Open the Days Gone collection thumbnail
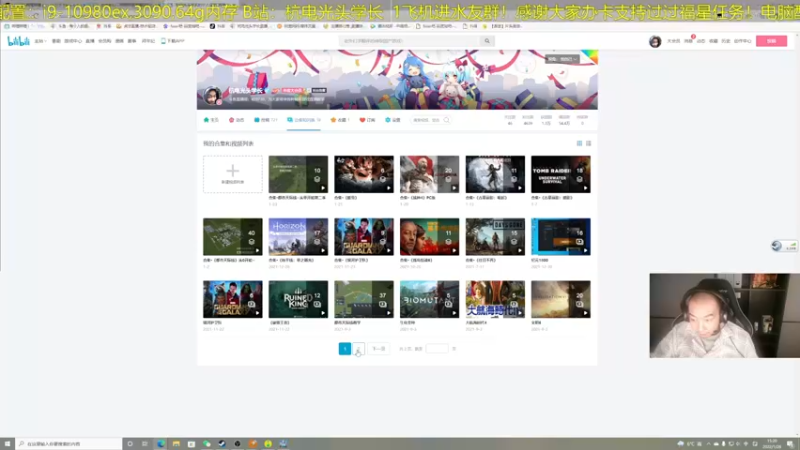This screenshot has width=800, height=450. pyautogui.click(x=495, y=237)
